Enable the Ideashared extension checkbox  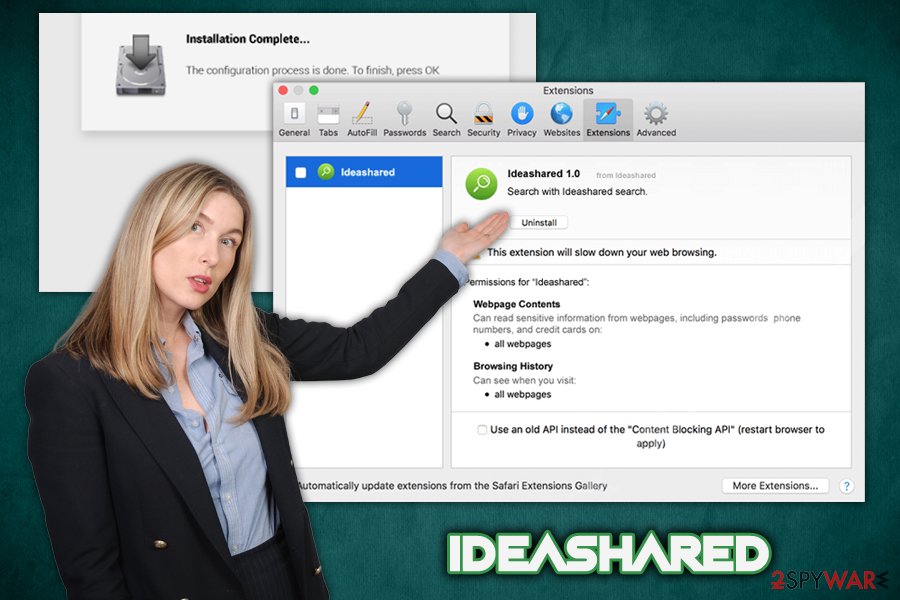(x=301, y=172)
